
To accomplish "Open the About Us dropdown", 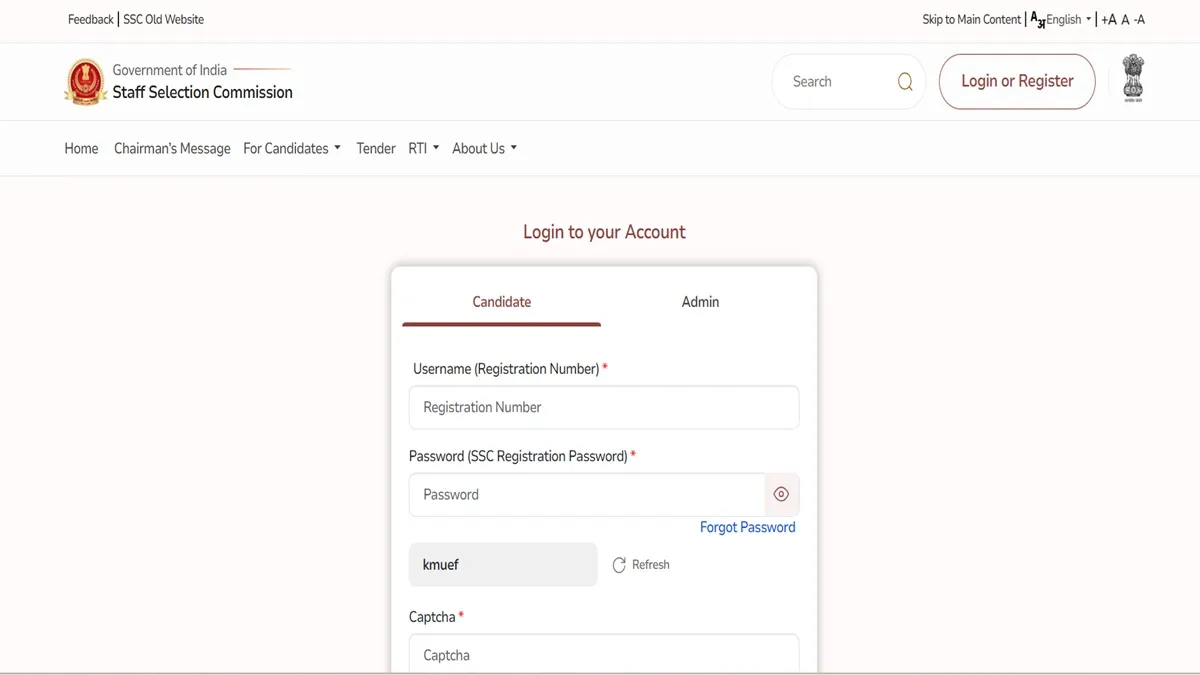I will tap(484, 148).
